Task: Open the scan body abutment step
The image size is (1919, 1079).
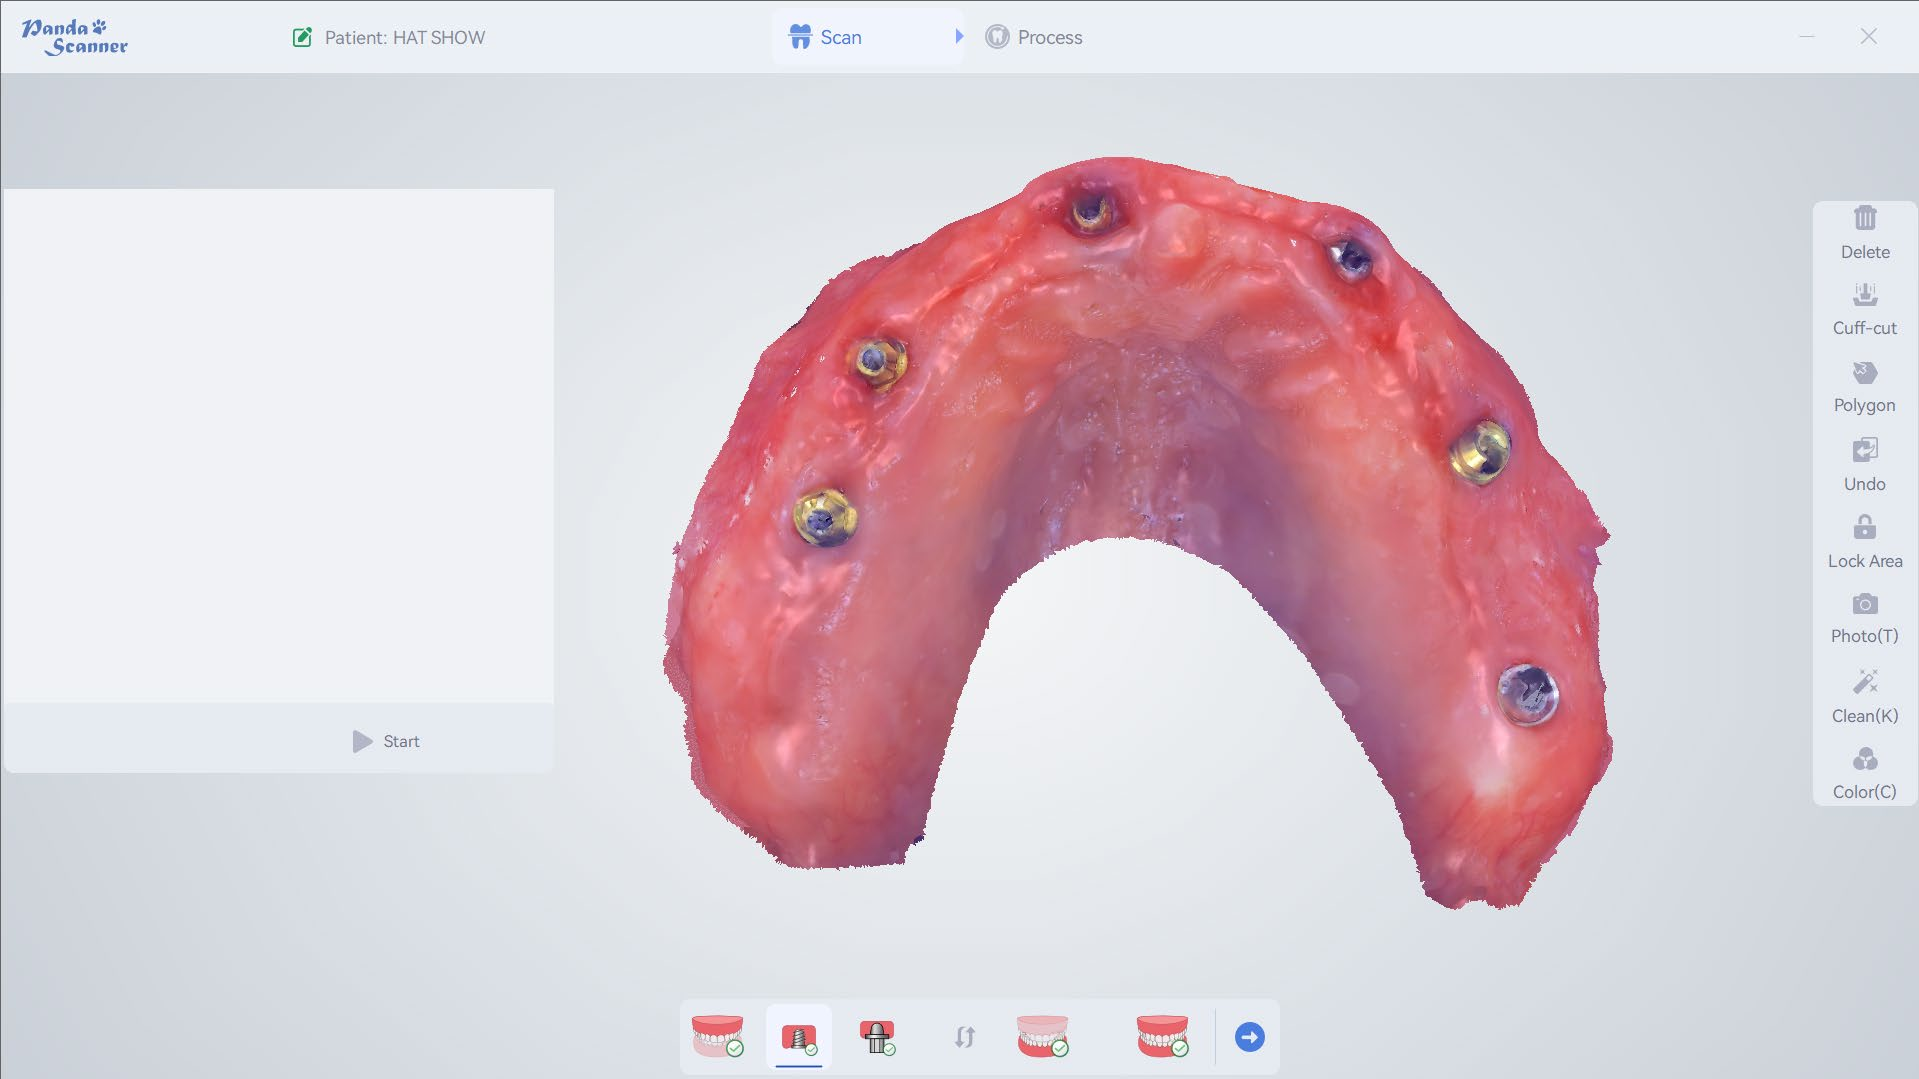Action: coord(877,1037)
